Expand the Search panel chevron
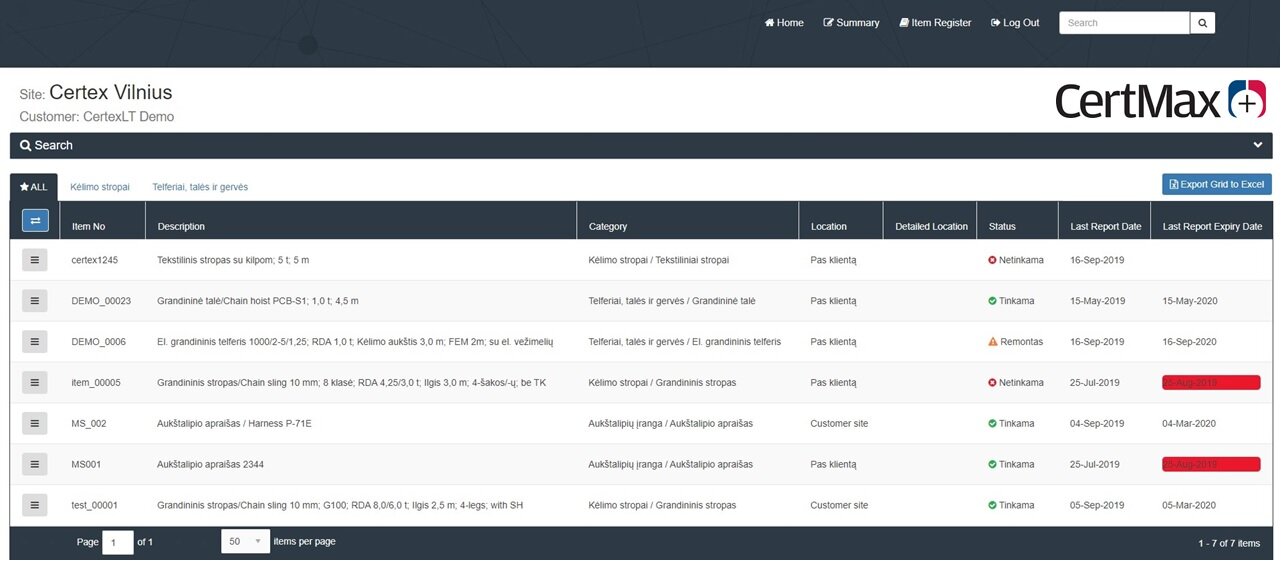The image size is (1281, 561). 1258,145
